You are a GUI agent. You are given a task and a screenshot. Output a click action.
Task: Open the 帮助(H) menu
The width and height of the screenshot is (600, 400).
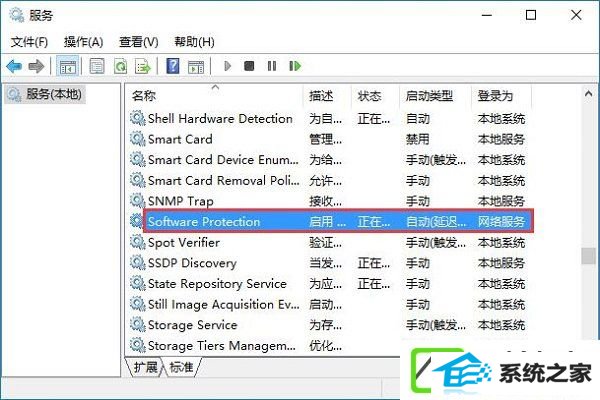coord(194,42)
